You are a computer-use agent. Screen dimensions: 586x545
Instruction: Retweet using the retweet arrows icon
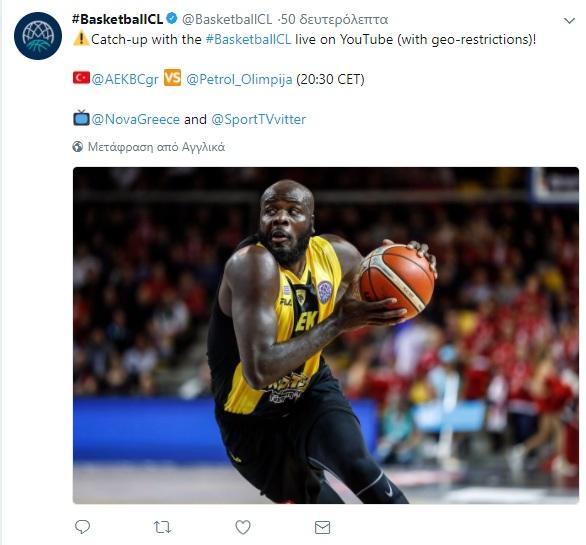click(162, 527)
